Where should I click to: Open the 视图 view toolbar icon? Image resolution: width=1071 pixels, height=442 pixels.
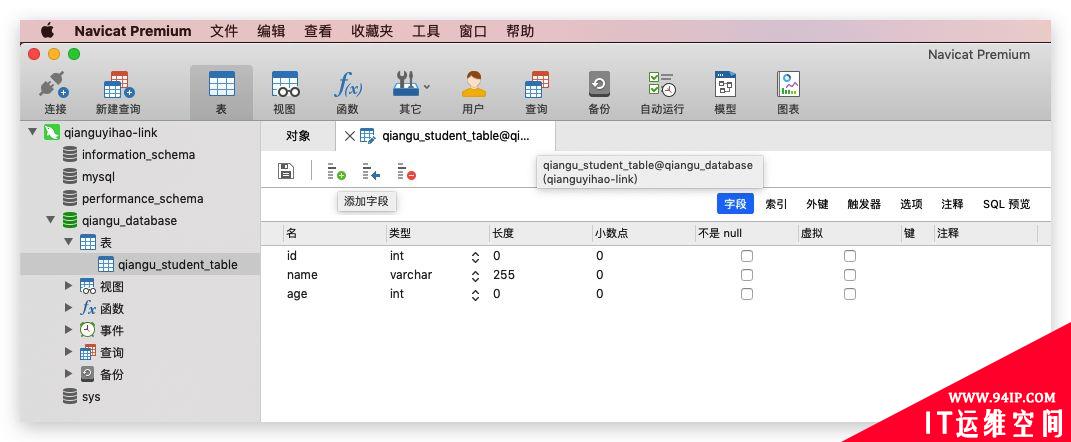pos(285,92)
